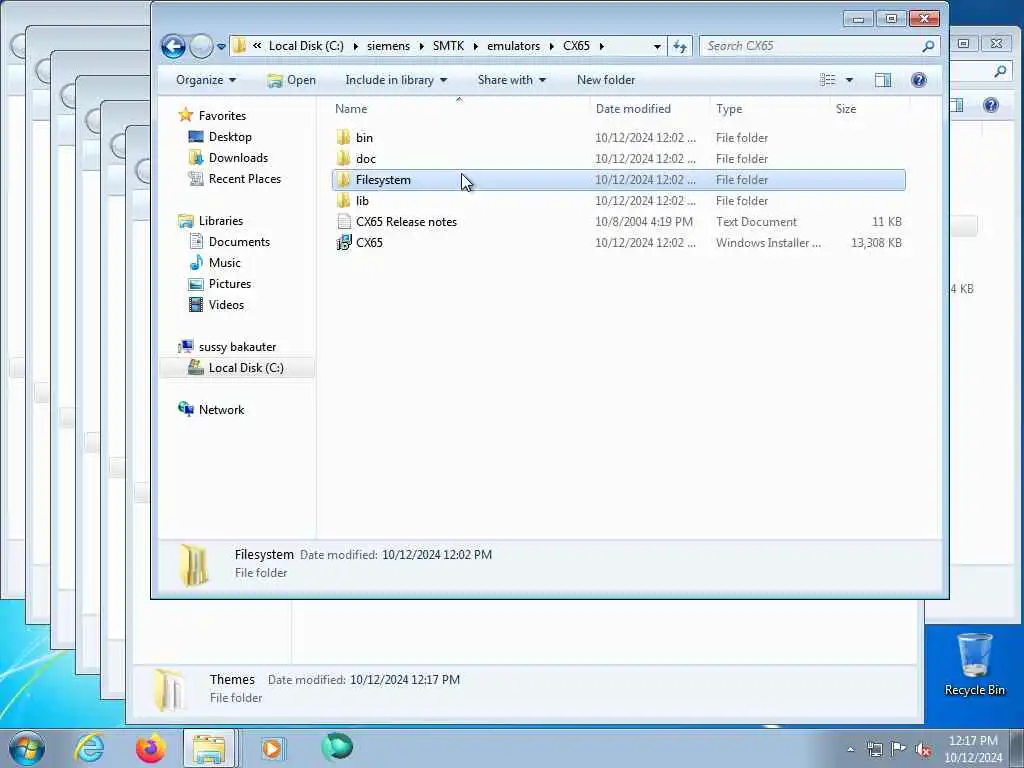Go back using the Back arrow button
The height and width of the screenshot is (768, 1024).
(x=173, y=46)
